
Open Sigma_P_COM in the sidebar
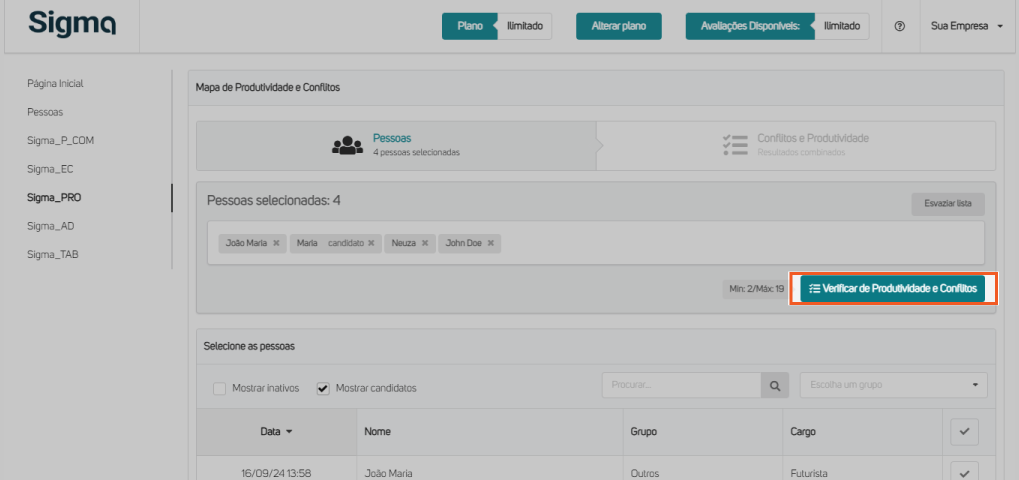[x=60, y=140]
